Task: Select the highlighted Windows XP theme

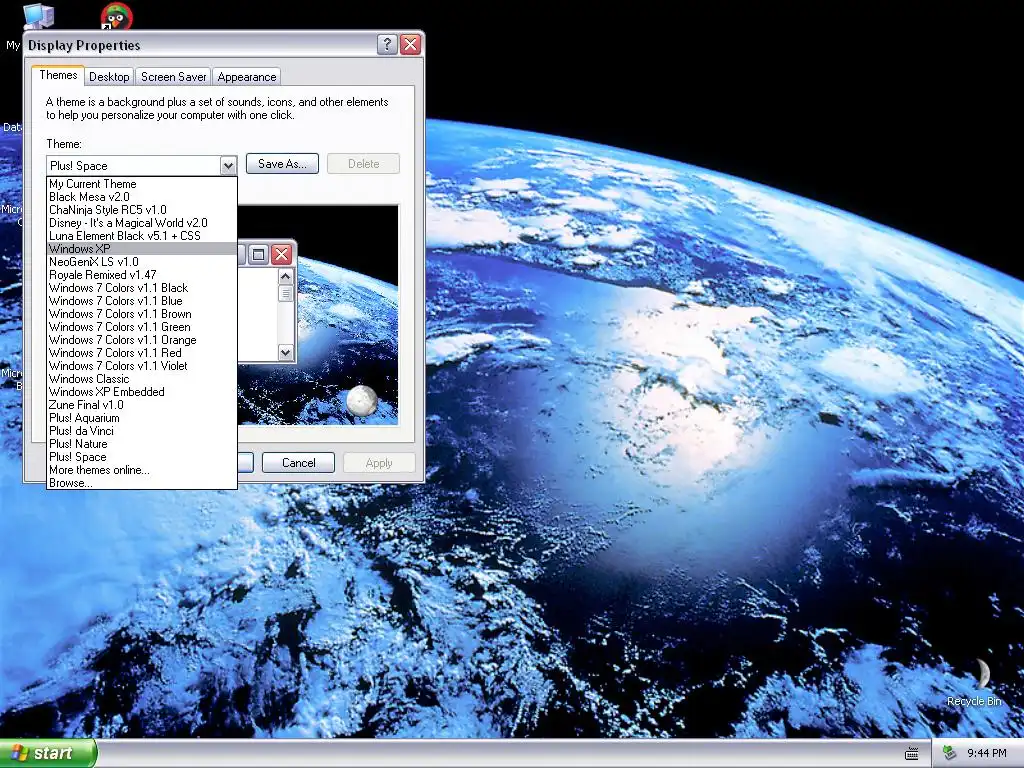Action: (x=142, y=249)
